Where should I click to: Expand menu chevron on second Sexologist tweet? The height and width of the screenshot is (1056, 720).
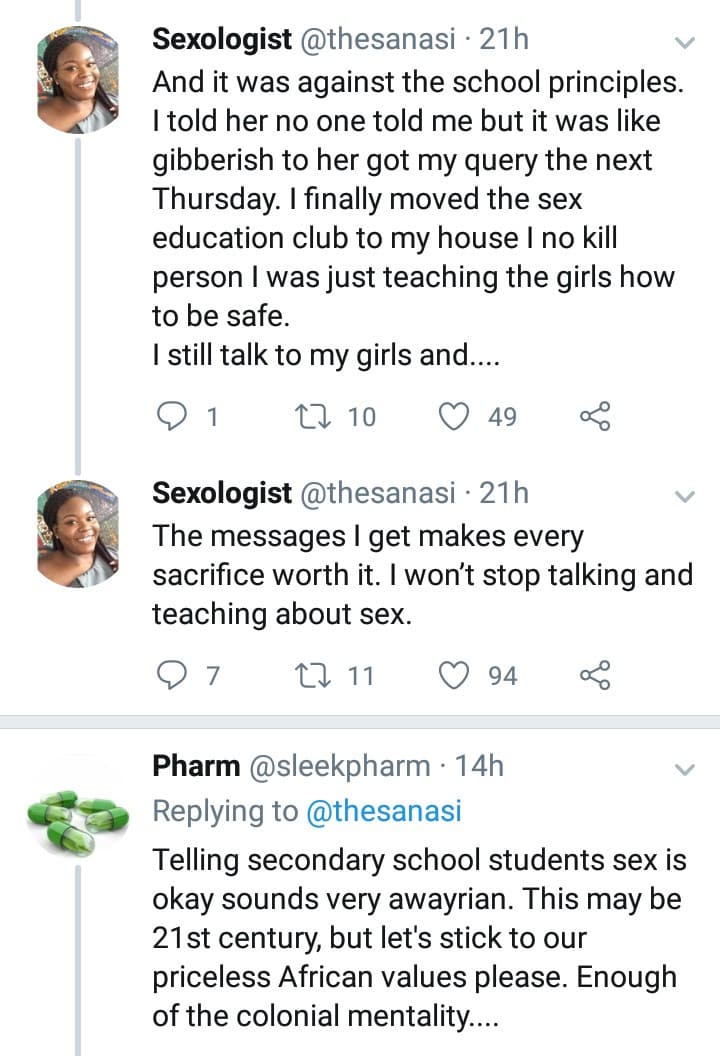685,496
